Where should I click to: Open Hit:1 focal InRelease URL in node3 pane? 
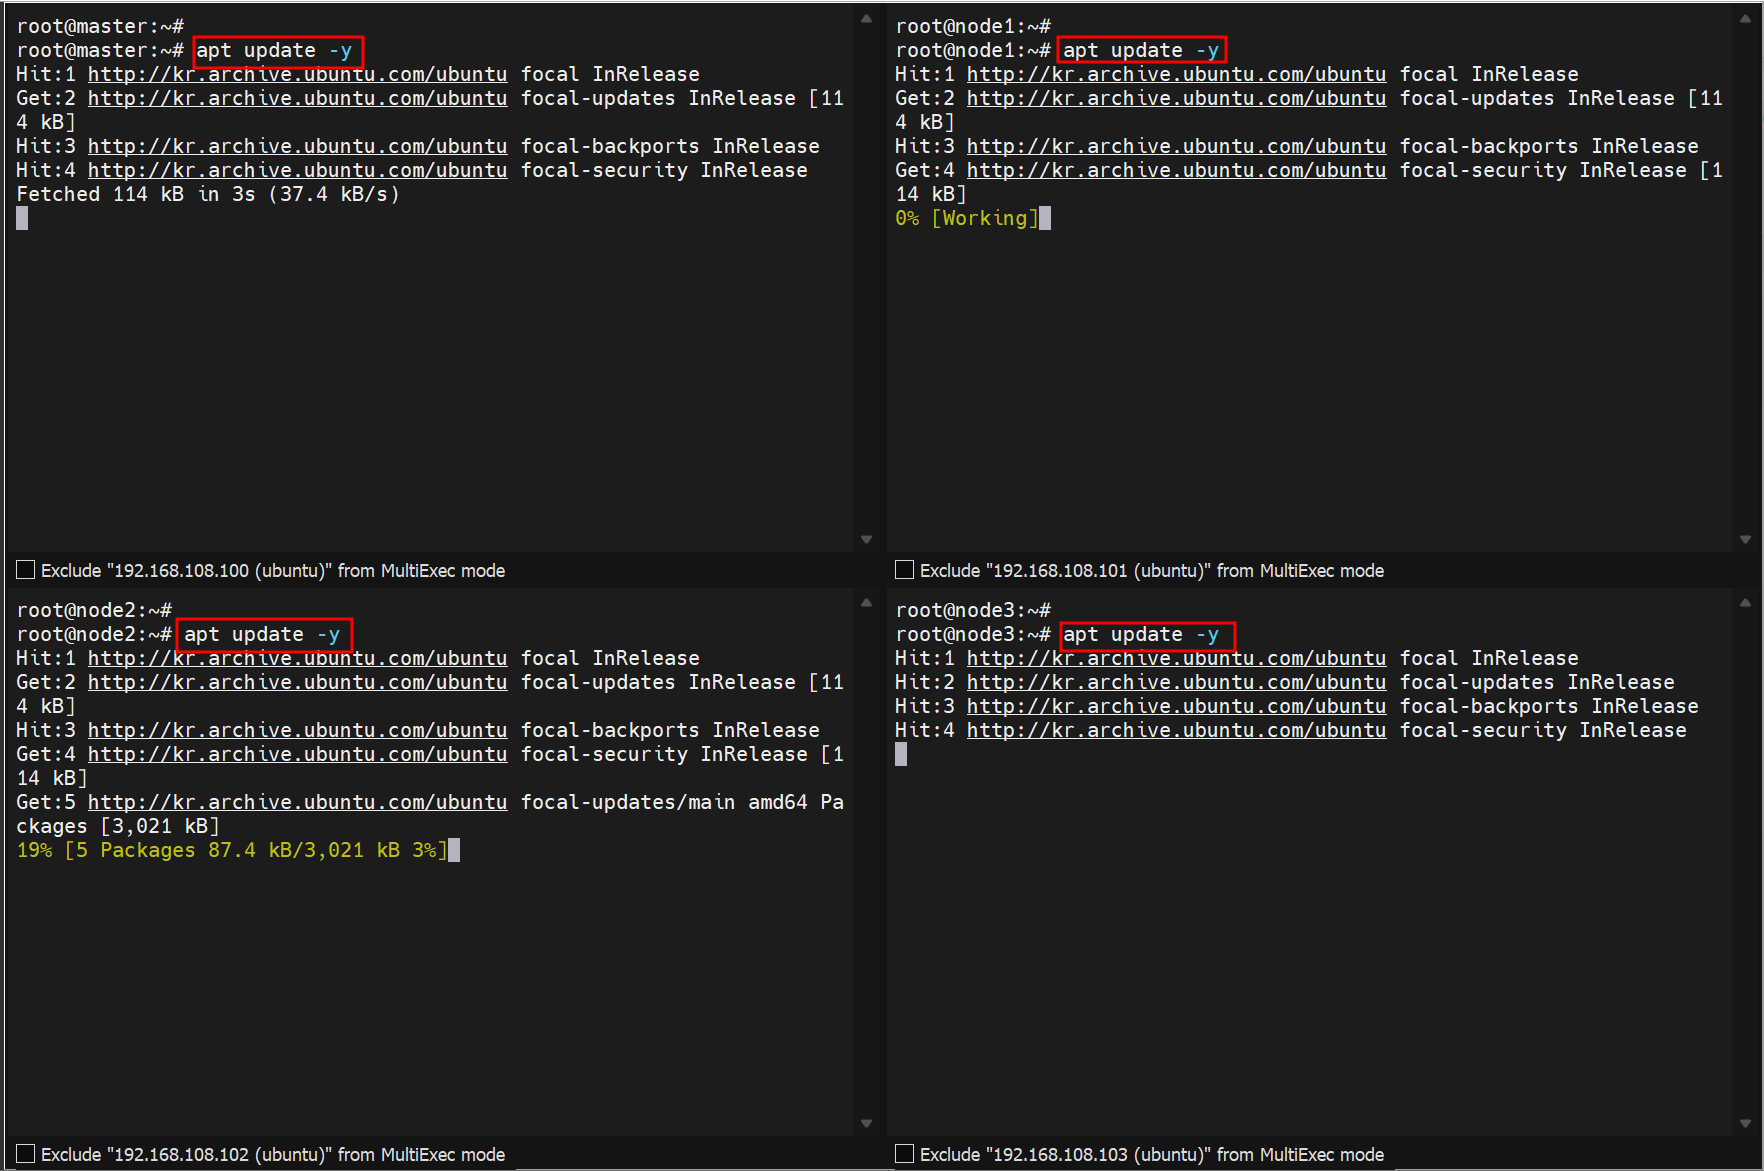(1176, 658)
